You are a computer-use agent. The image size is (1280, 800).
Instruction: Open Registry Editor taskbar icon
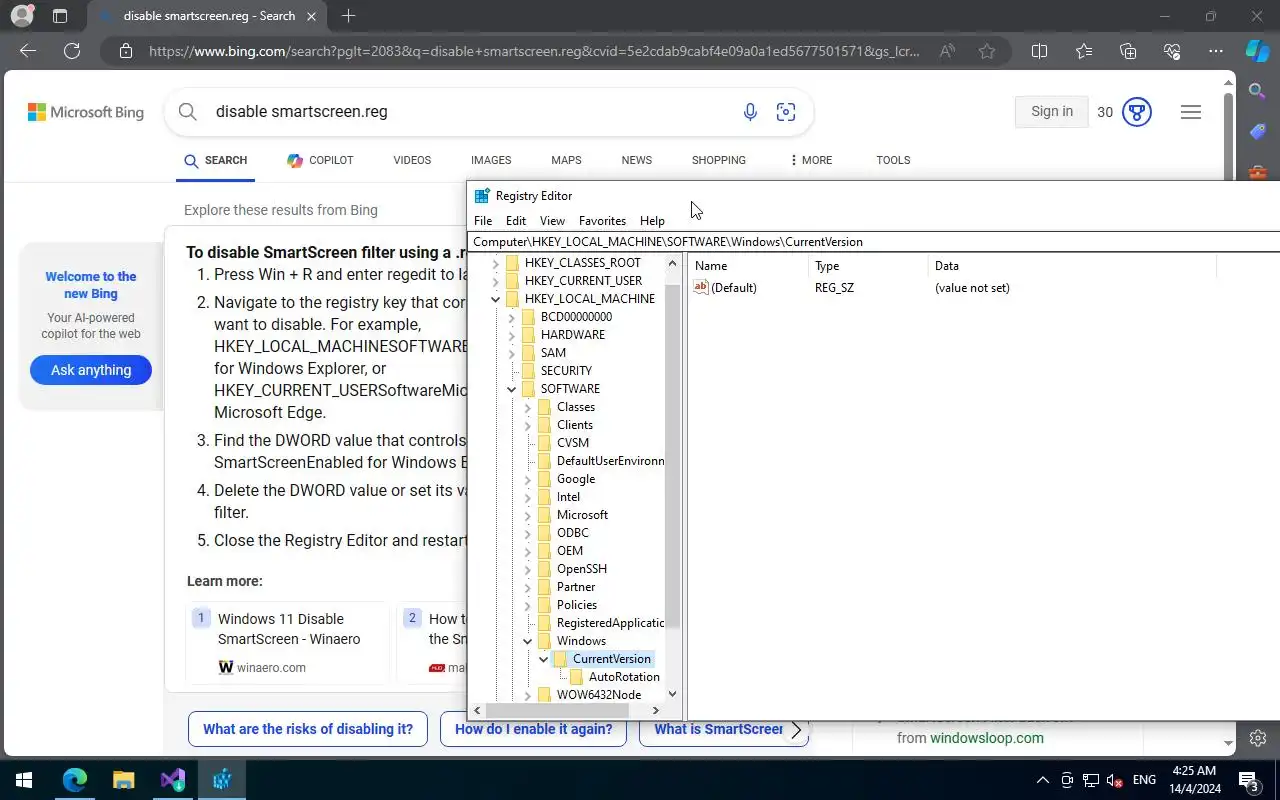tap(222, 779)
